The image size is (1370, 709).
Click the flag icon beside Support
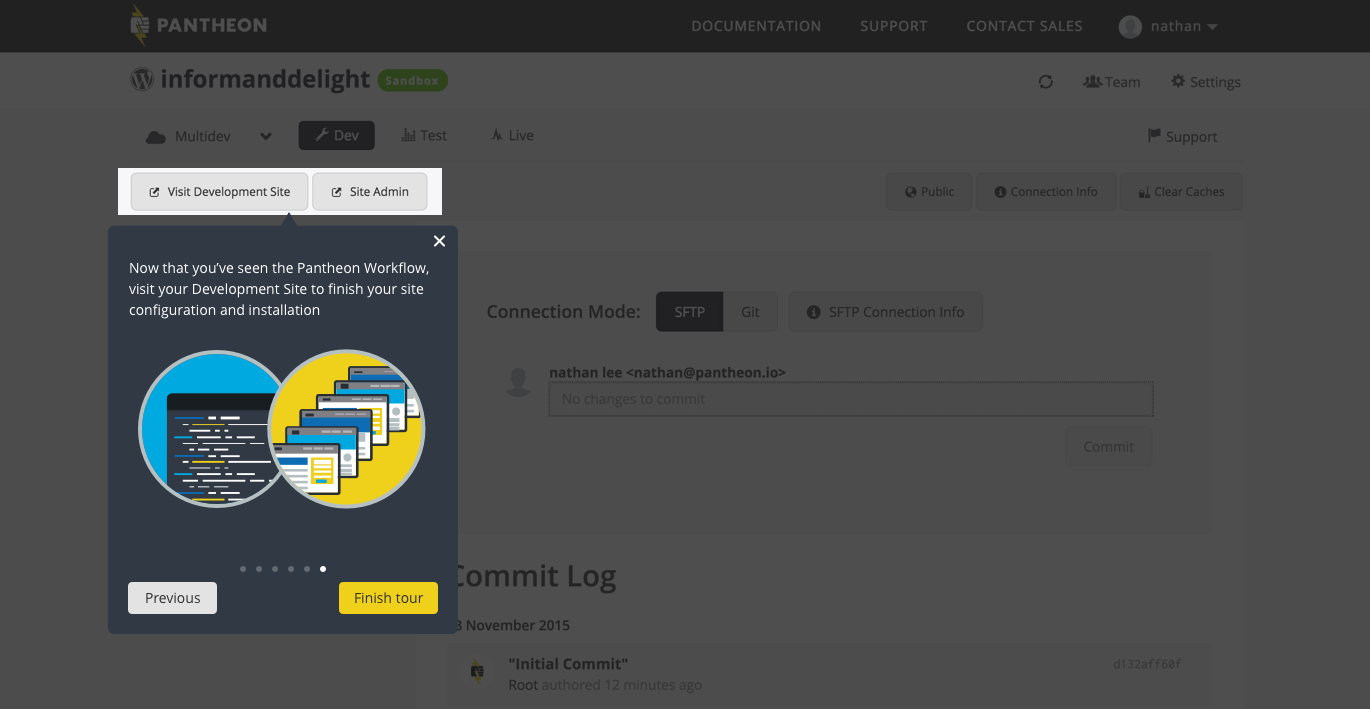[x=1155, y=137]
